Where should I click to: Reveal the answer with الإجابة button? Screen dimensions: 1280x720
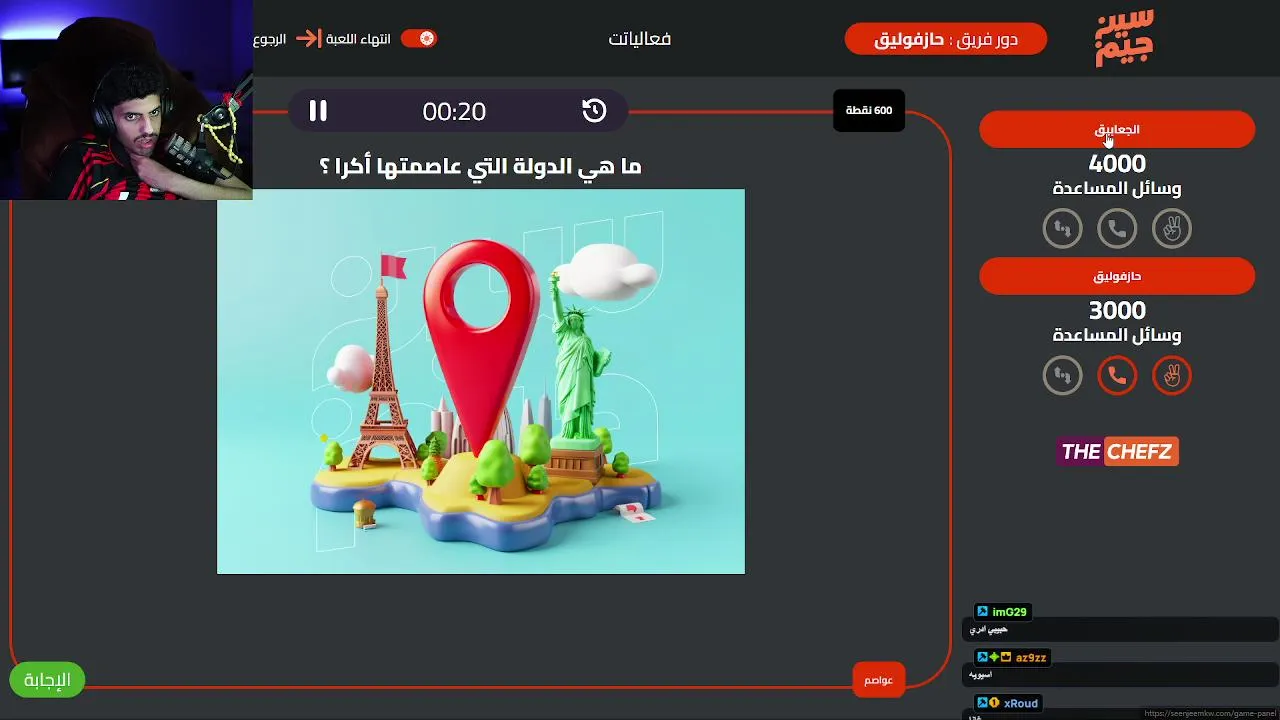pyautogui.click(x=47, y=680)
